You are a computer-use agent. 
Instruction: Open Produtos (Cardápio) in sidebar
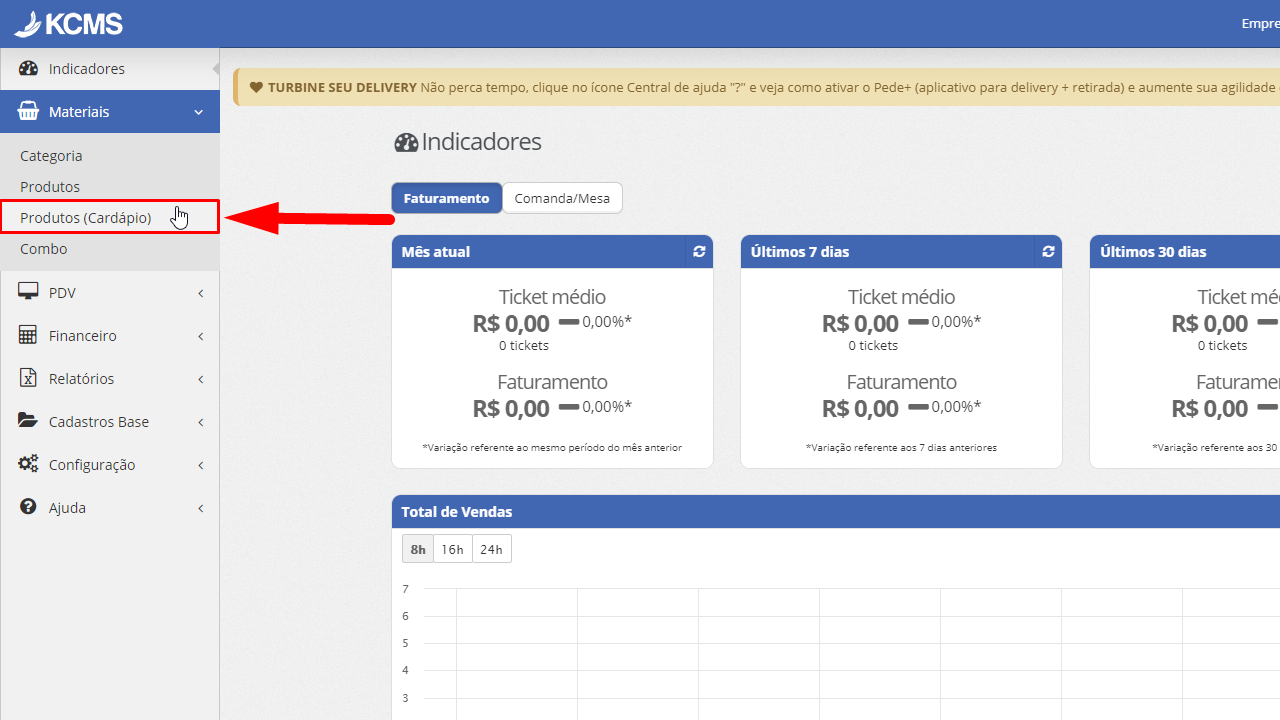click(86, 218)
